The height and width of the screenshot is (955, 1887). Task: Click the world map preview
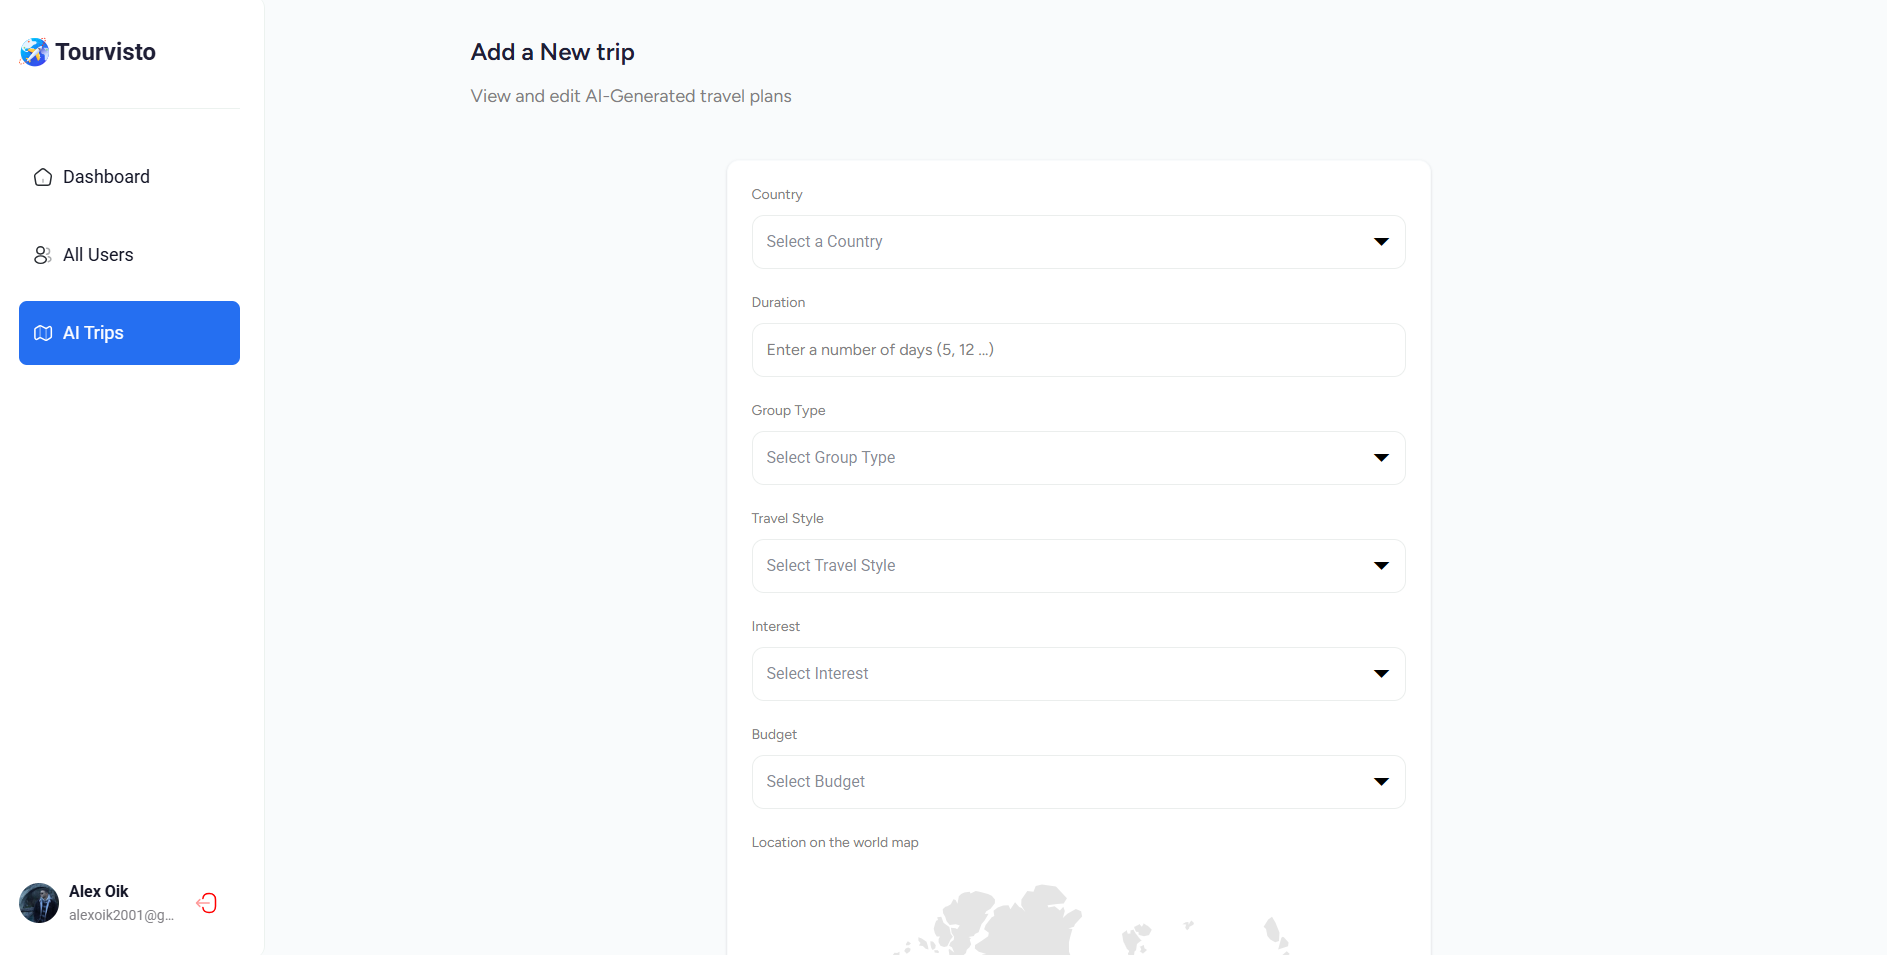[x=1078, y=920]
